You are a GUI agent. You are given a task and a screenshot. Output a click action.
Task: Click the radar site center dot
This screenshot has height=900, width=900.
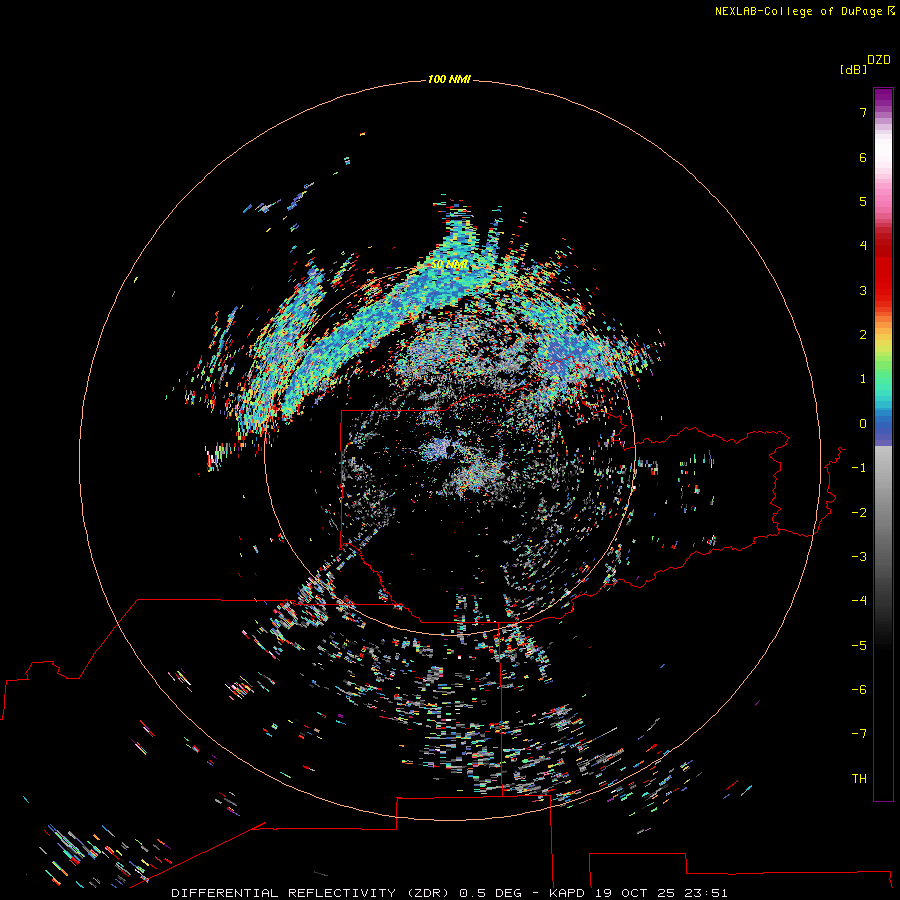449,450
